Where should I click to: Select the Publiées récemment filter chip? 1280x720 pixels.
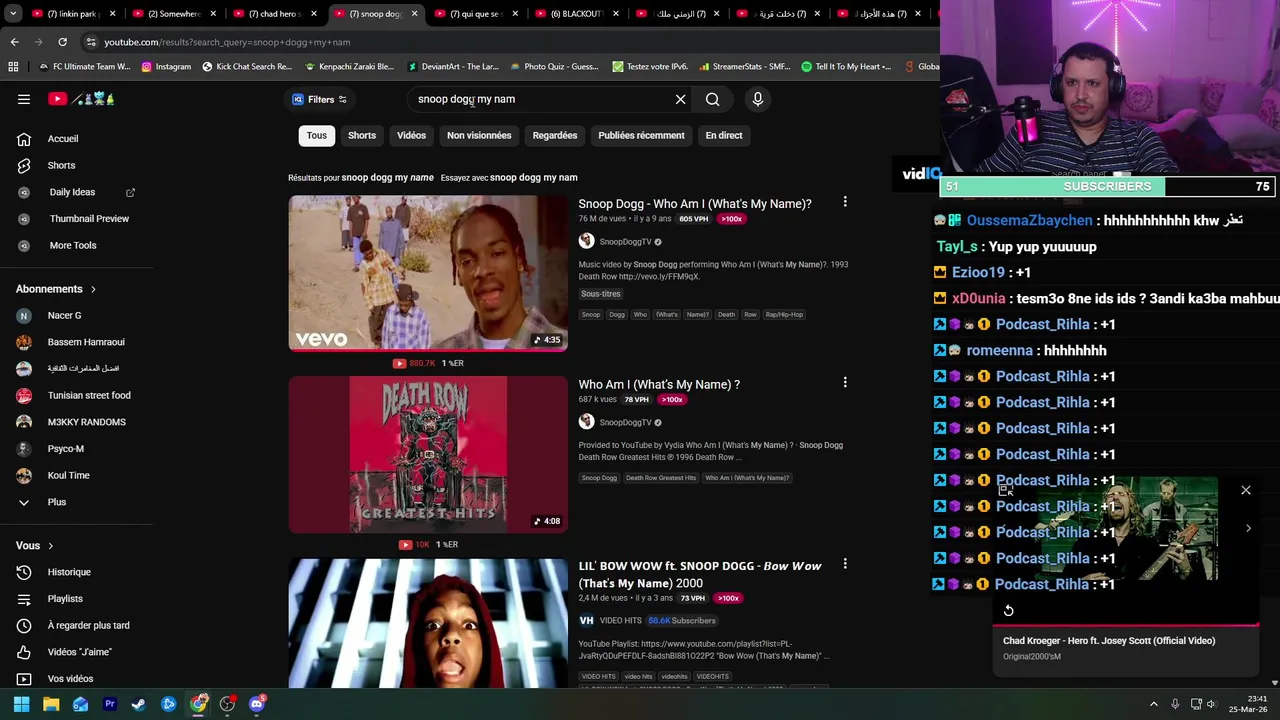[x=641, y=135]
